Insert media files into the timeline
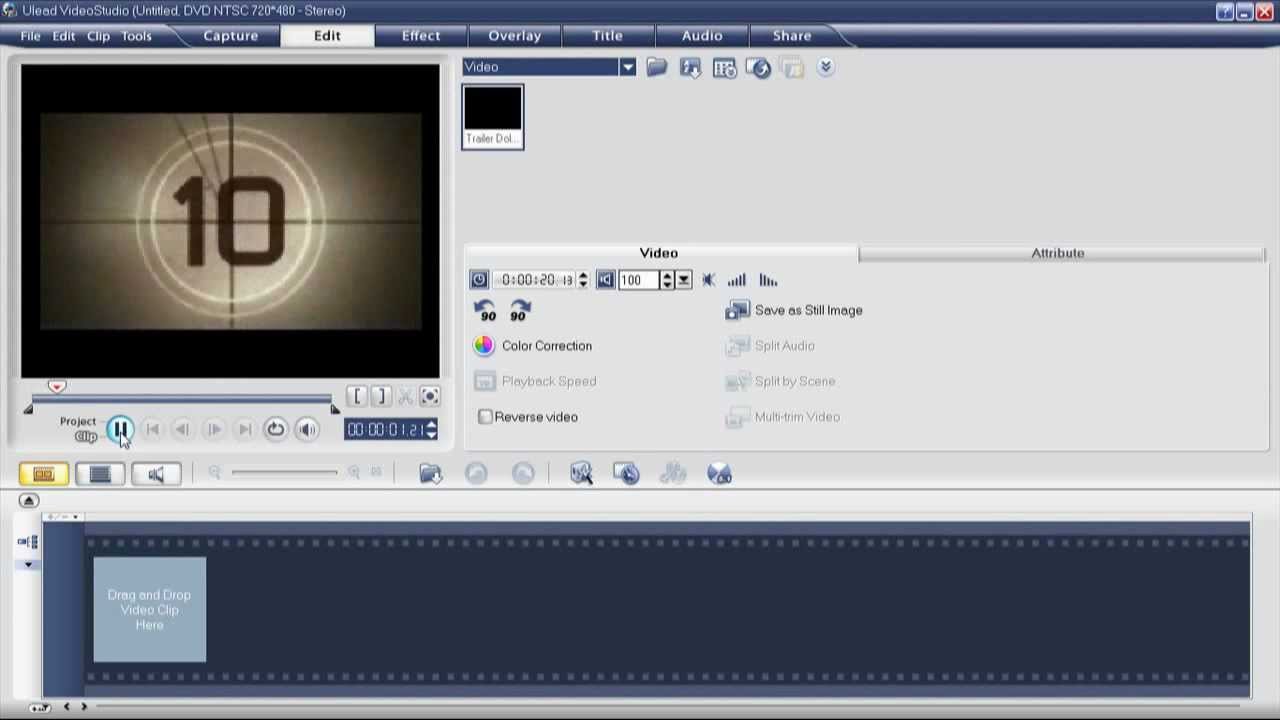Image resolution: width=1280 pixels, height=720 pixels. tap(430, 474)
